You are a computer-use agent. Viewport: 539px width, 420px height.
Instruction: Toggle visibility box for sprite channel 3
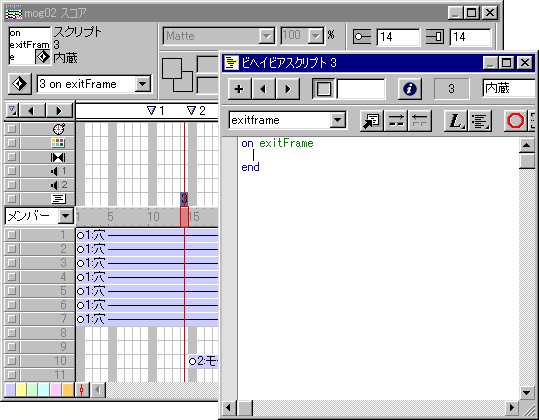(12, 263)
